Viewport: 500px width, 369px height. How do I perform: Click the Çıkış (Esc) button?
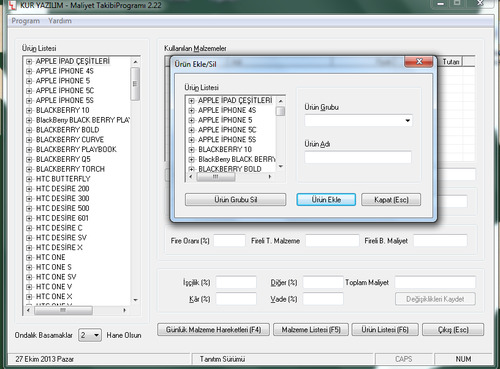[x=453, y=330]
